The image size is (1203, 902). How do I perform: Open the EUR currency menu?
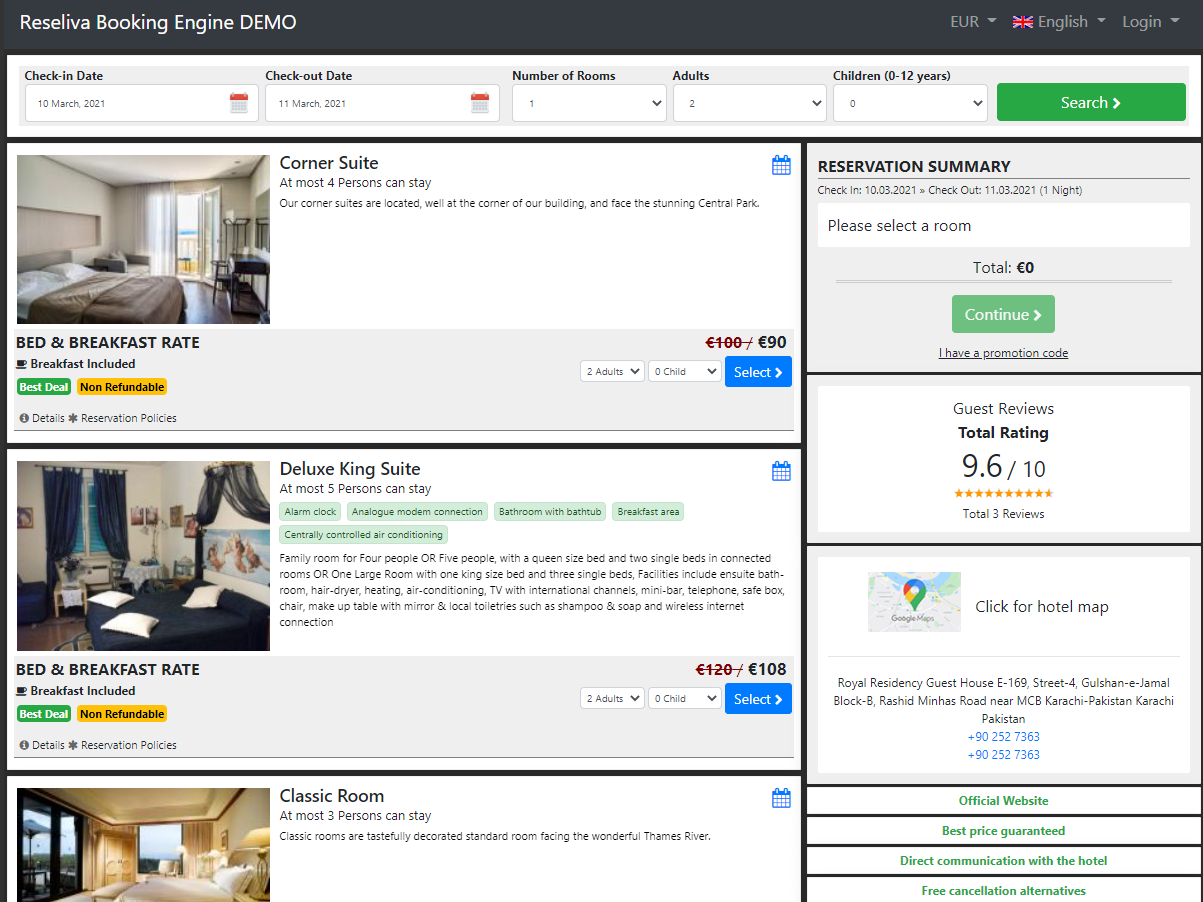click(x=973, y=22)
